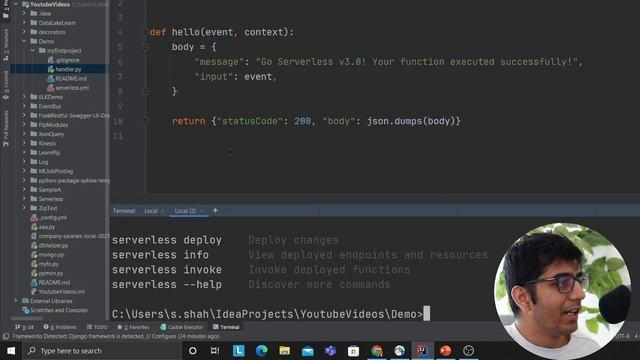
Task: Open pymon.py in project tree
Action: 51,273
